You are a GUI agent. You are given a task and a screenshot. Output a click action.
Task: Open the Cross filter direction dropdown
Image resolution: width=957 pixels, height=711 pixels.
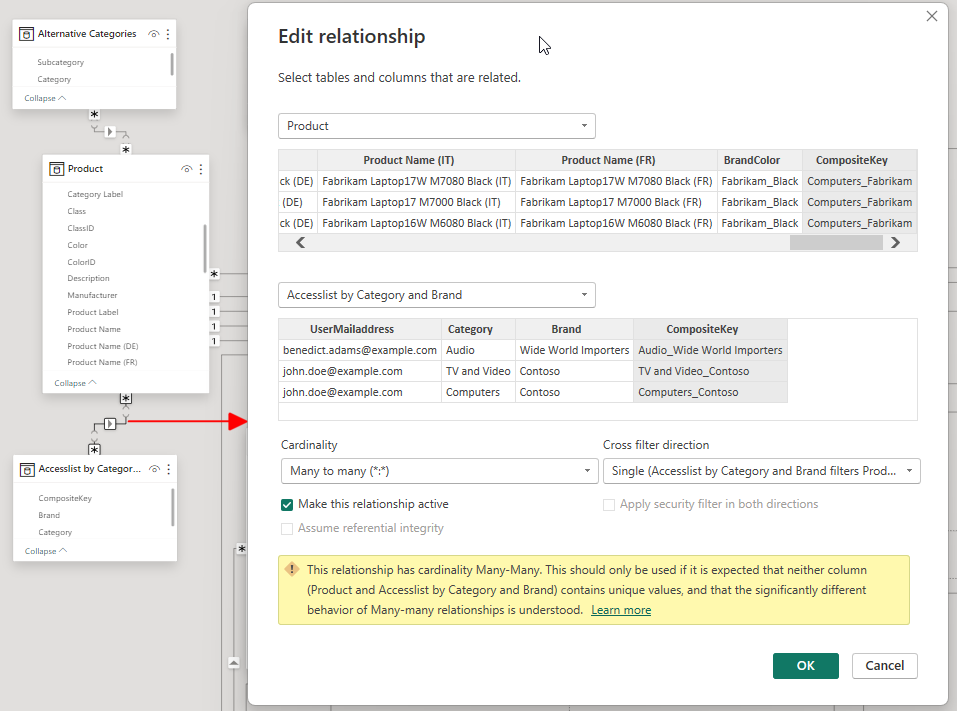761,471
